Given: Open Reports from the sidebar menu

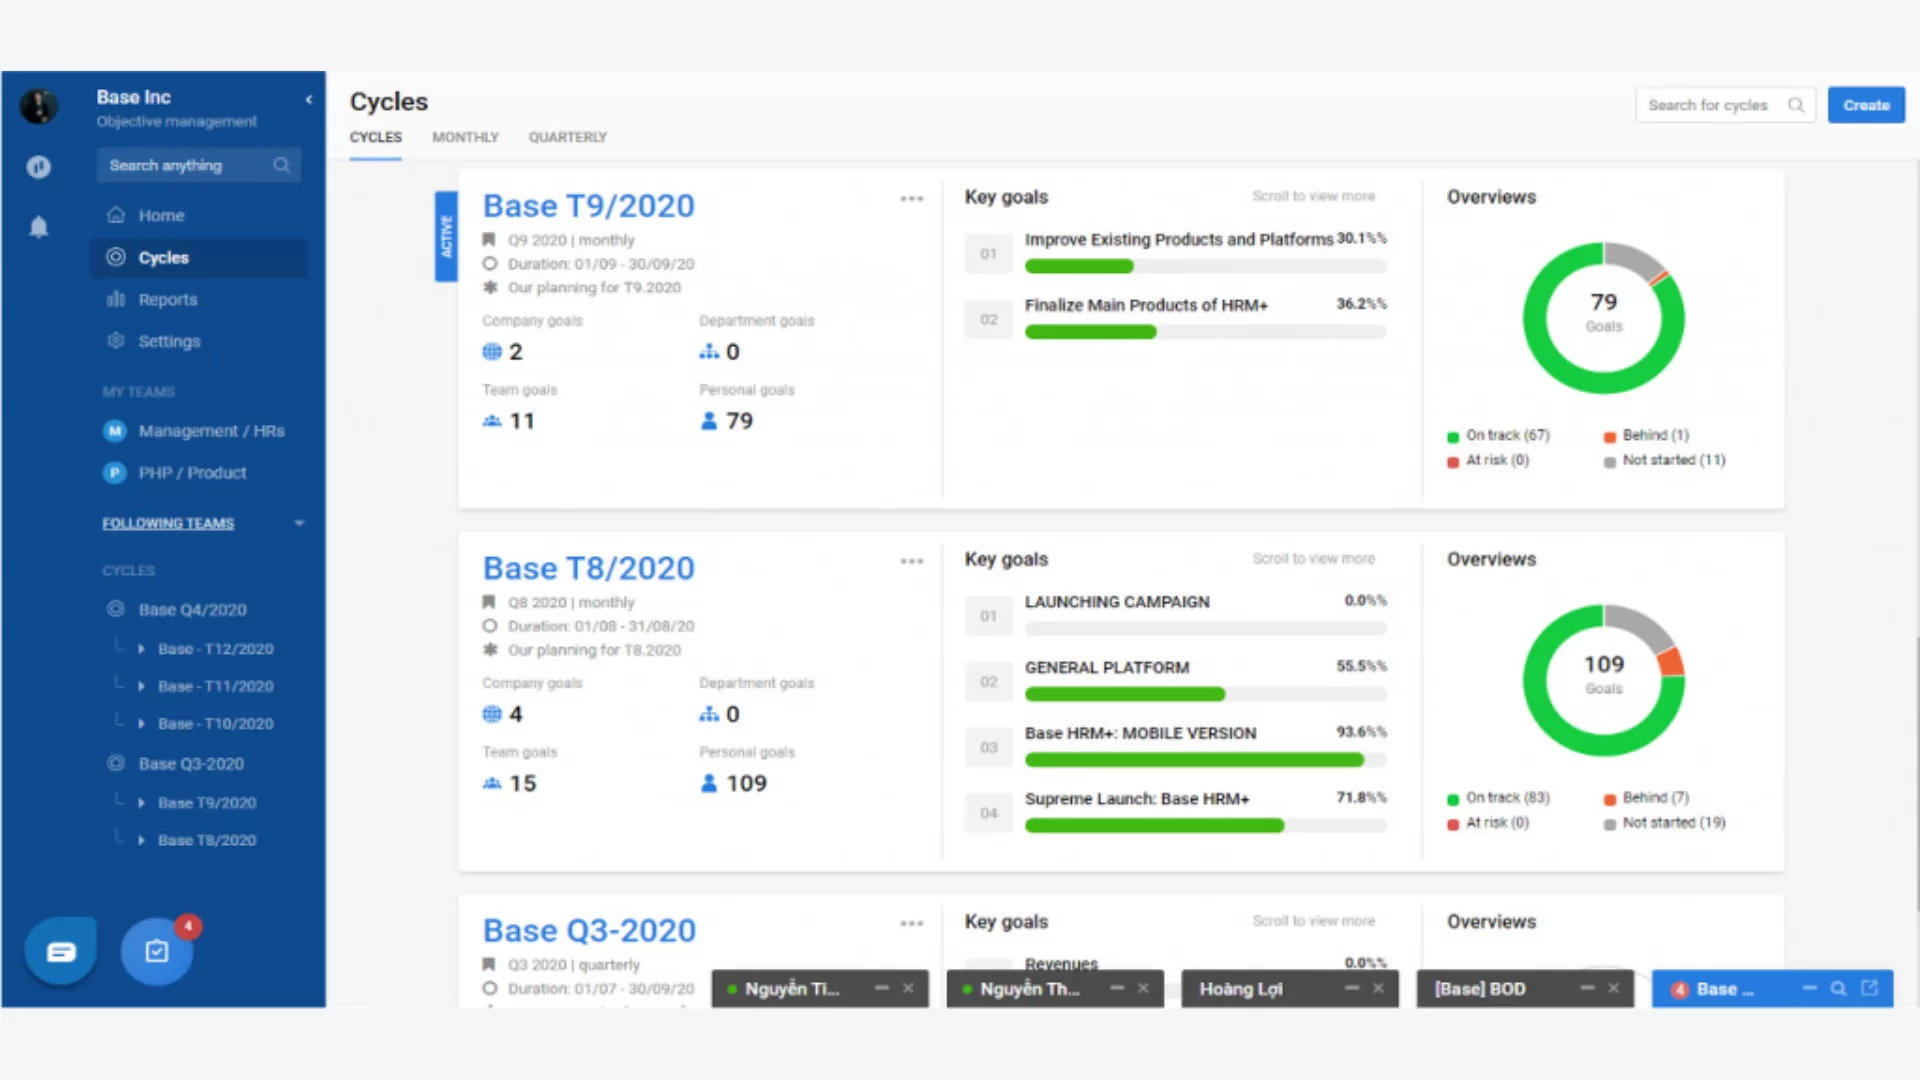Looking at the screenshot, I should [167, 299].
